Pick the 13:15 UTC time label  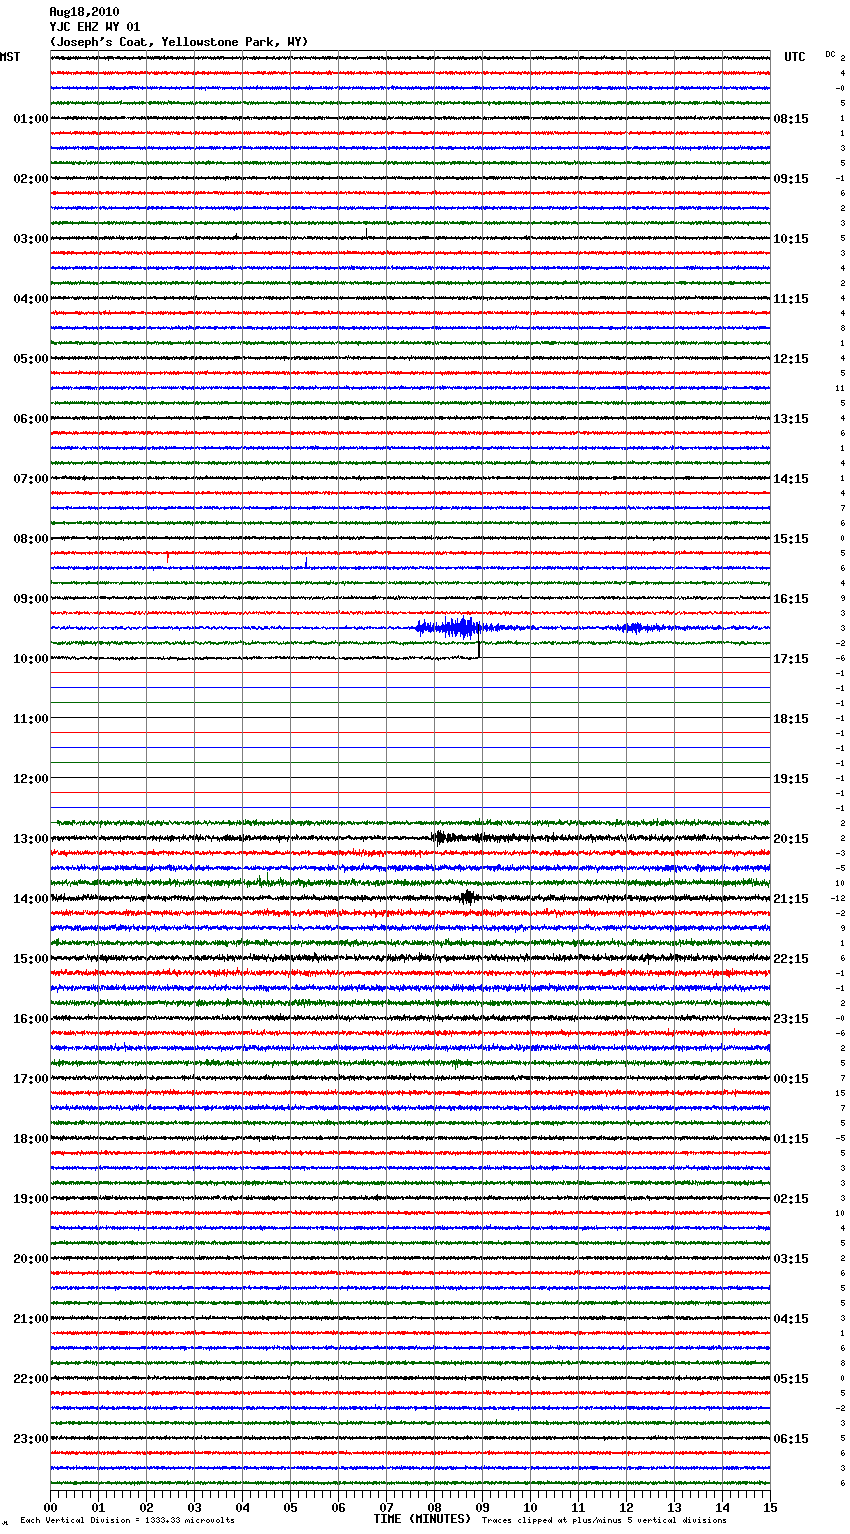pyautogui.click(x=791, y=419)
